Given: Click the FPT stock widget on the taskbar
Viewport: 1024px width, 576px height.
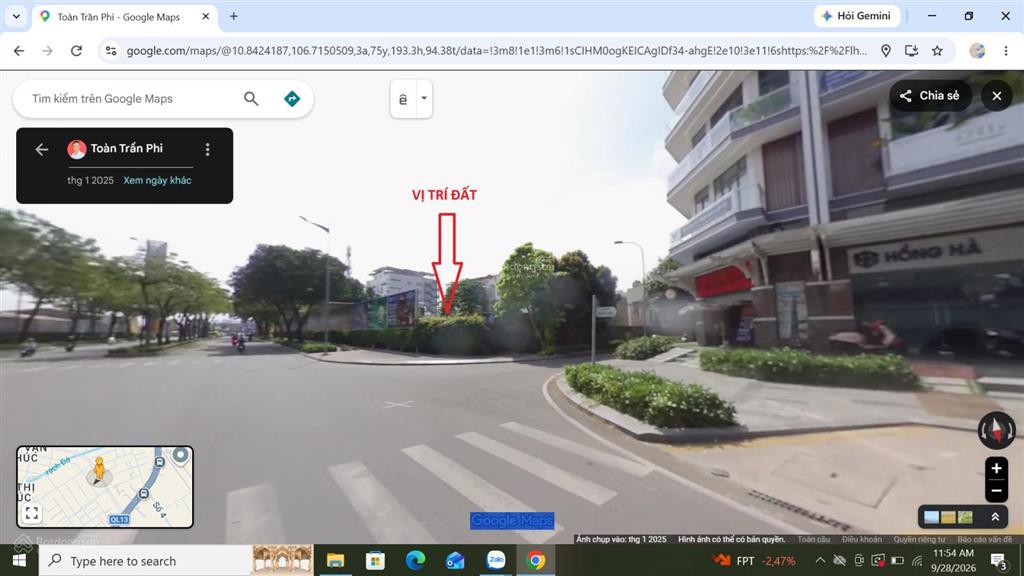Looking at the screenshot, I should pyautogui.click(x=754, y=560).
